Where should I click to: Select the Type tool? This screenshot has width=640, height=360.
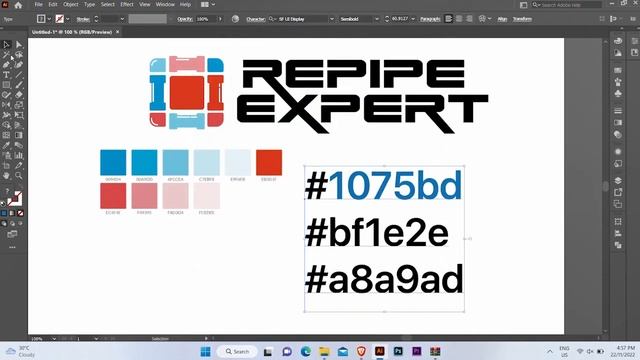6,75
